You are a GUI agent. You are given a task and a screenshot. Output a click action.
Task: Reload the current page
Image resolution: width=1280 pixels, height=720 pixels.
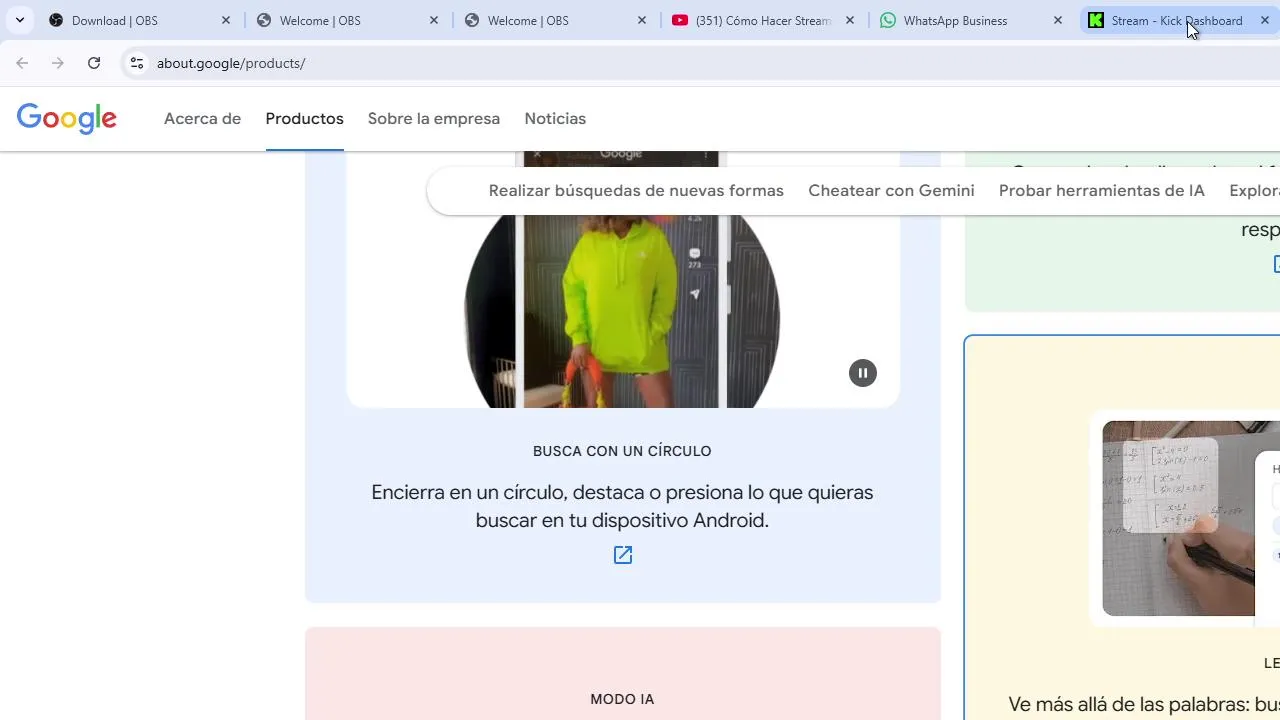click(94, 63)
